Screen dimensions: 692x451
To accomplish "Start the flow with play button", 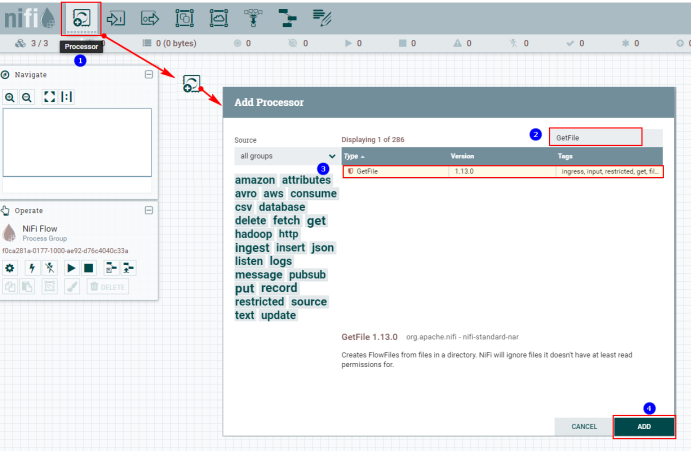I will coord(71,268).
